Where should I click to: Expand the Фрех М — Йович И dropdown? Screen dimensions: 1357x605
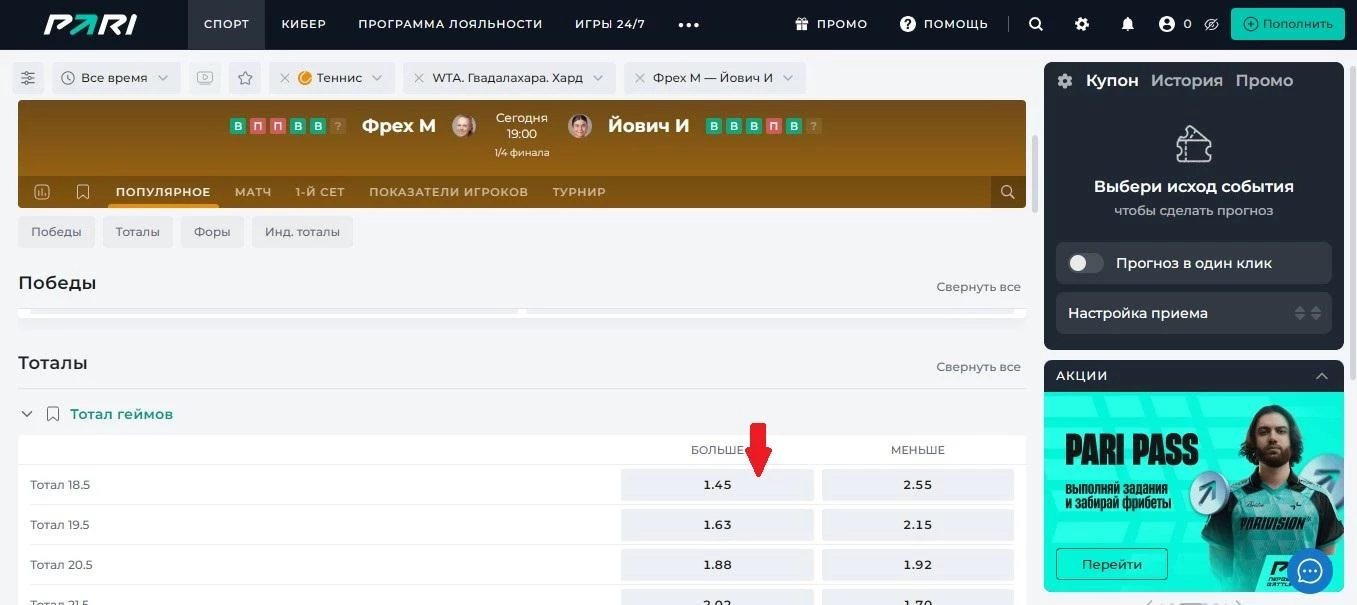[x=788, y=78]
